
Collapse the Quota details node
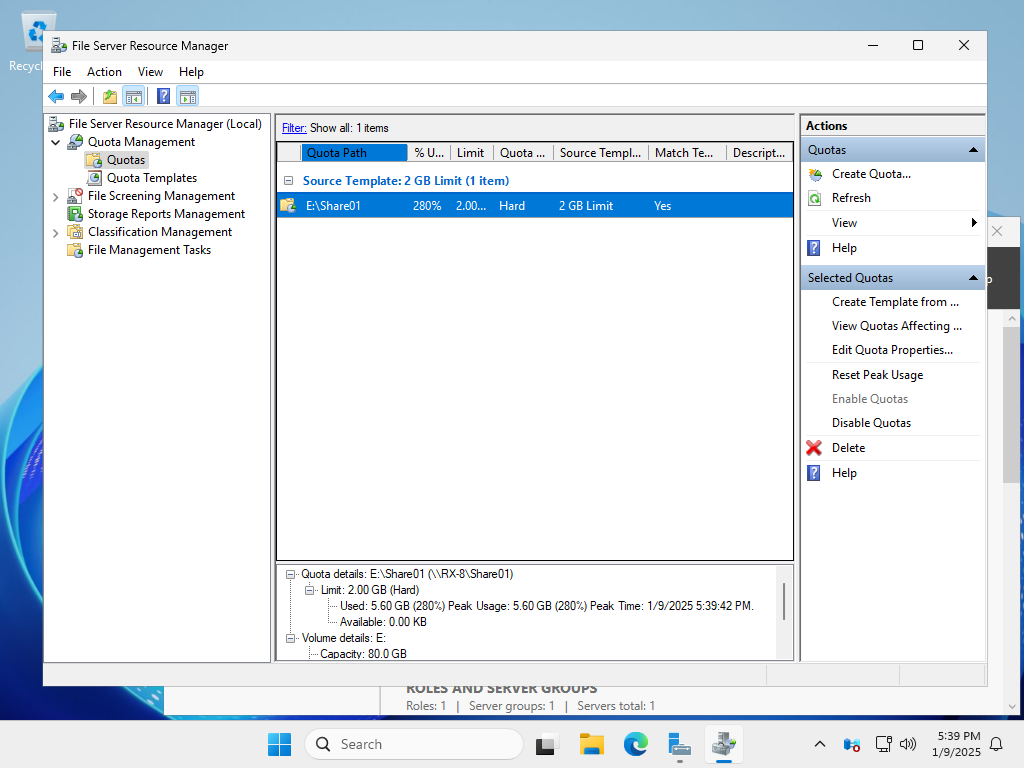pos(291,575)
